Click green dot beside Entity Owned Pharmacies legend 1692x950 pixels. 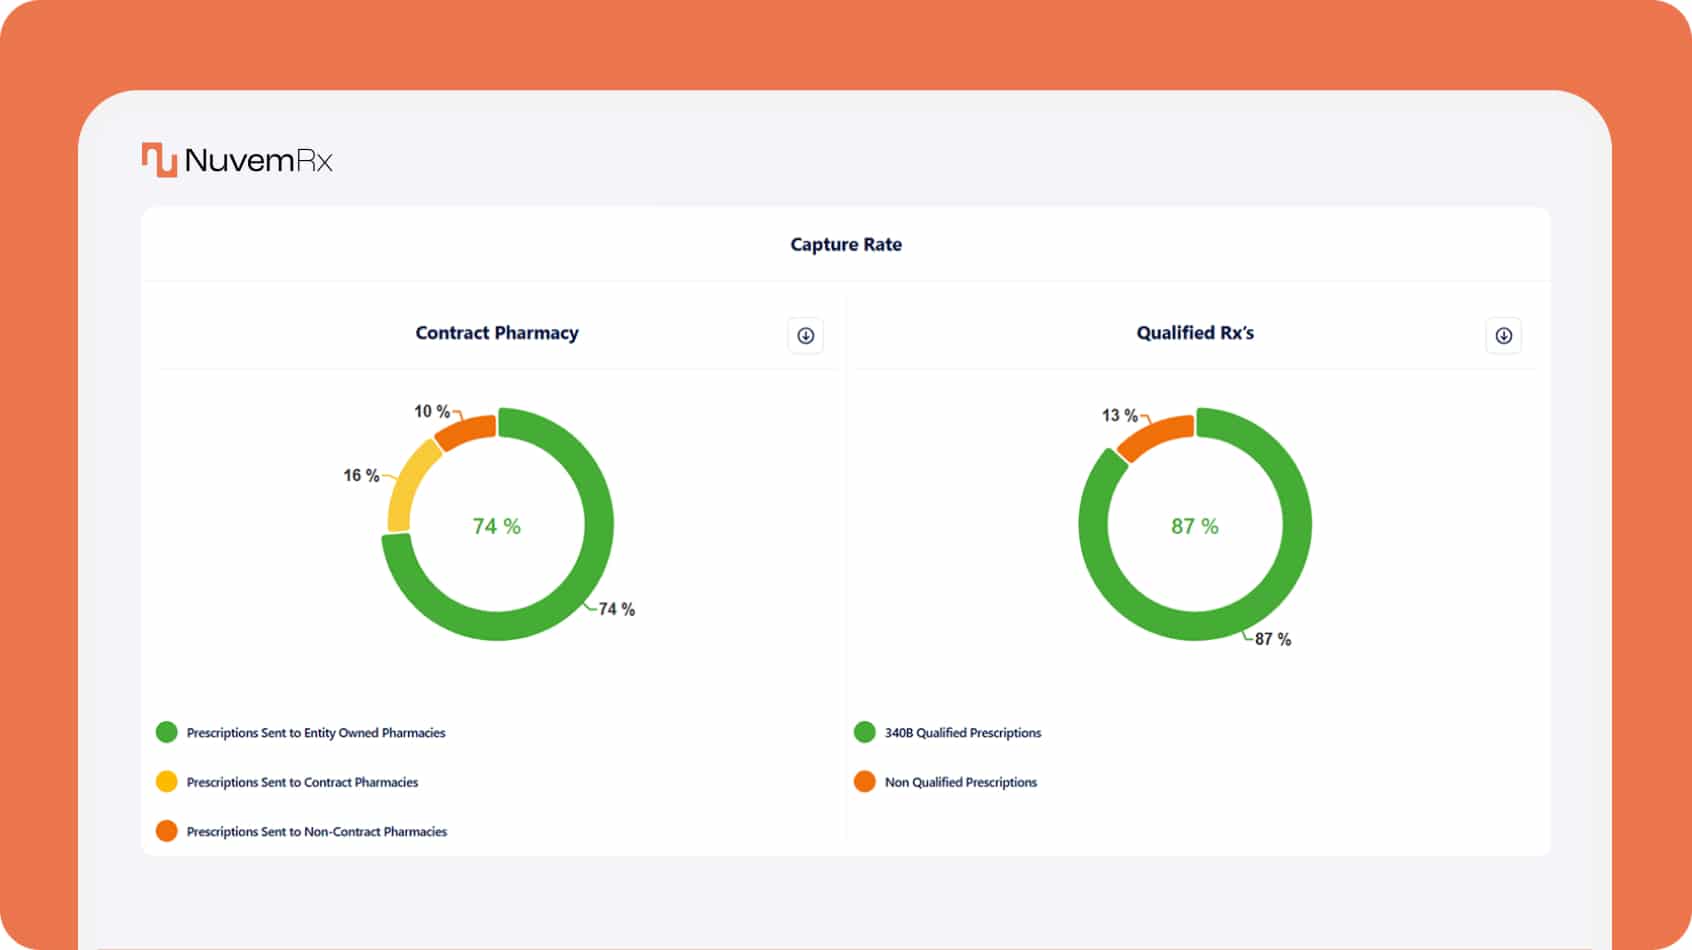(167, 733)
